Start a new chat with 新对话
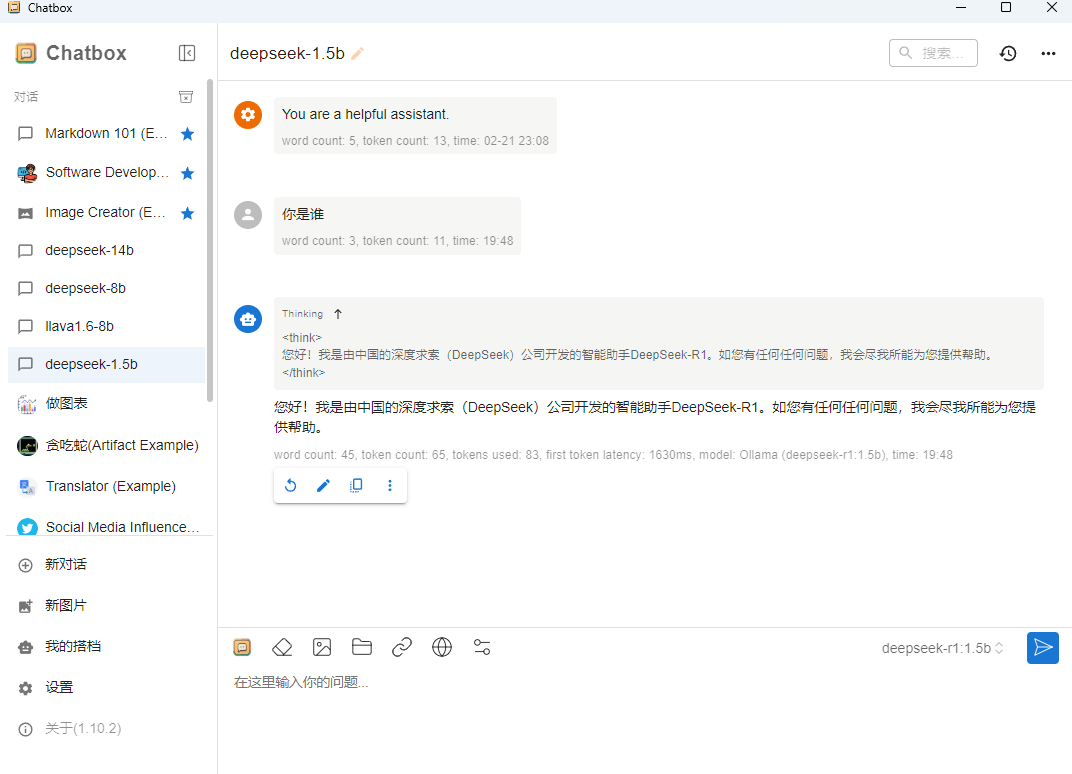The width and height of the screenshot is (1072, 774). click(x=66, y=564)
